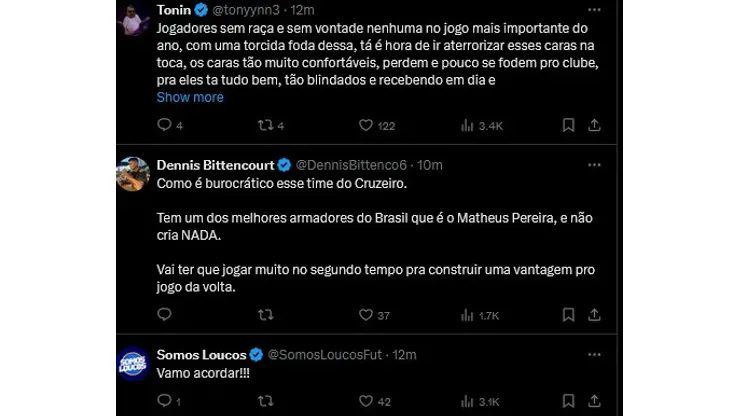Viewport: 740px width, 416px height.
Task: Open Dennis Bittencourt's profile name link
Action: click(214, 164)
